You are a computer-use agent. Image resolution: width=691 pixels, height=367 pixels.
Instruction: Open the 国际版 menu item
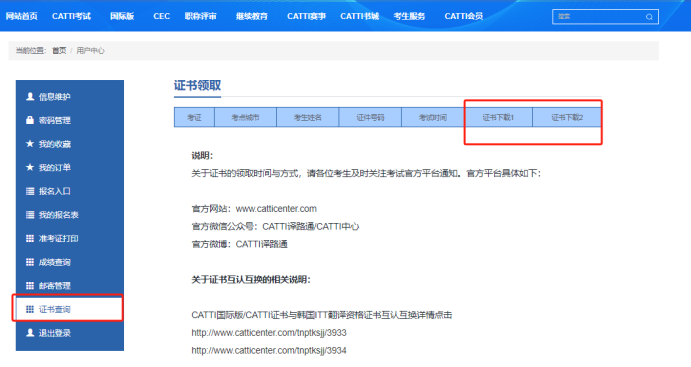pos(122,16)
